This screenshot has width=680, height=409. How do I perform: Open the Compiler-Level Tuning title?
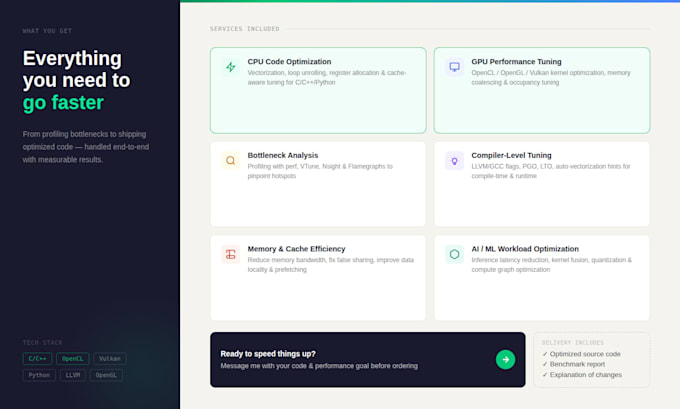[x=511, y=155]
